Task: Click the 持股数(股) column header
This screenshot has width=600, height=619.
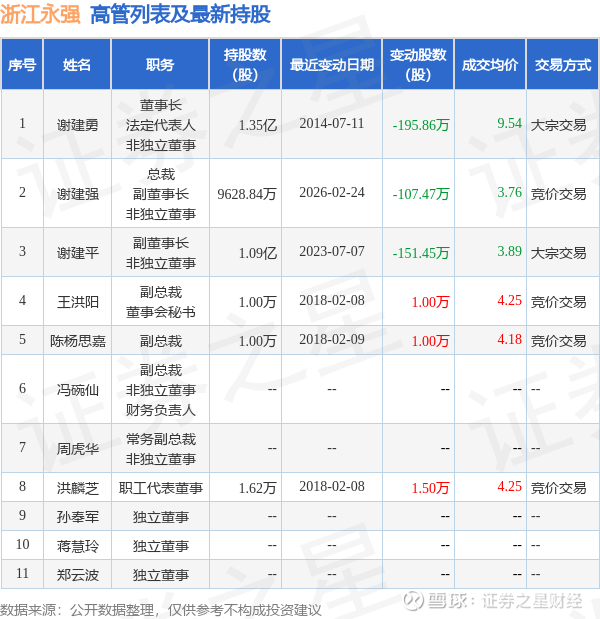Action: pyautogui.click(x=245, y=64)
